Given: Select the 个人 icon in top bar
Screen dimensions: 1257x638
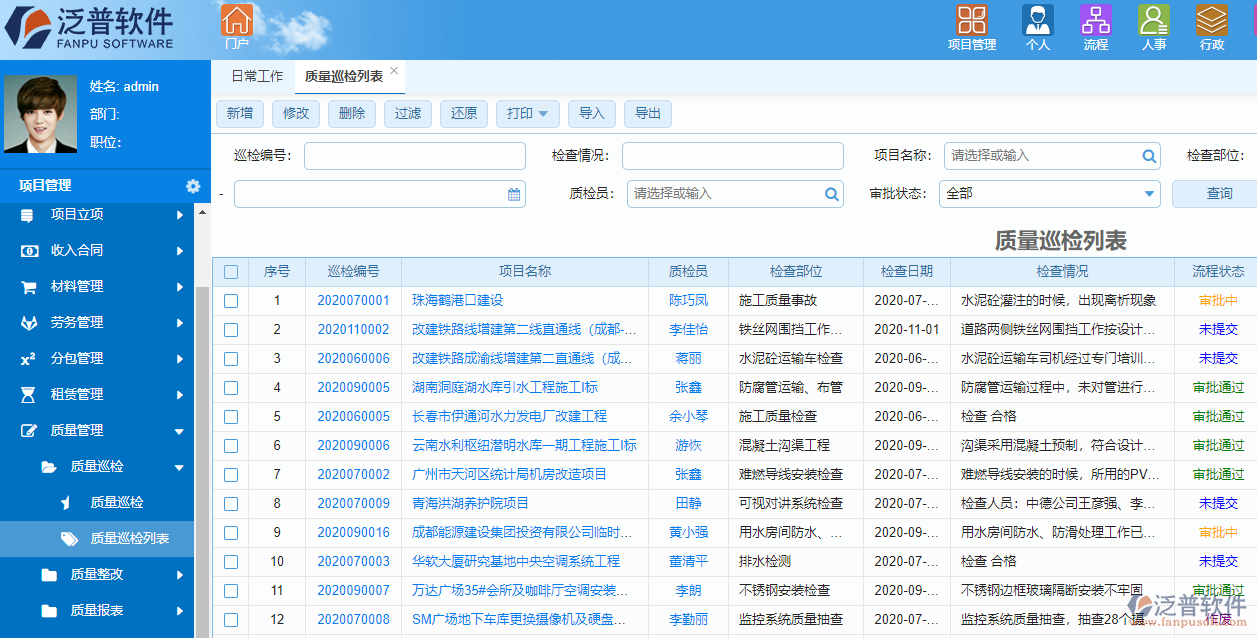Looking at the screenshot, I should 1037,22.
